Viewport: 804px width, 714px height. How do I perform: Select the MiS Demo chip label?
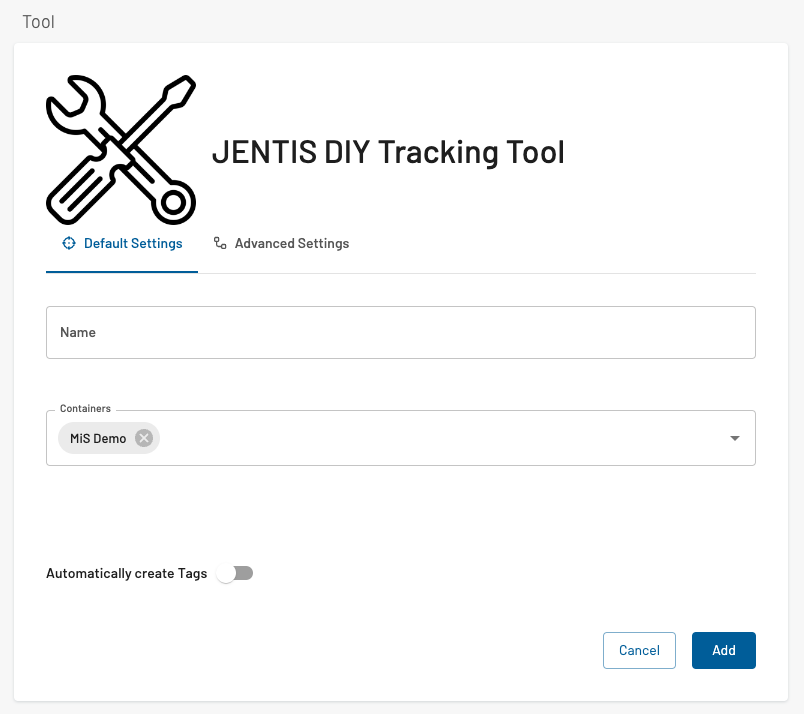point(98,439)
